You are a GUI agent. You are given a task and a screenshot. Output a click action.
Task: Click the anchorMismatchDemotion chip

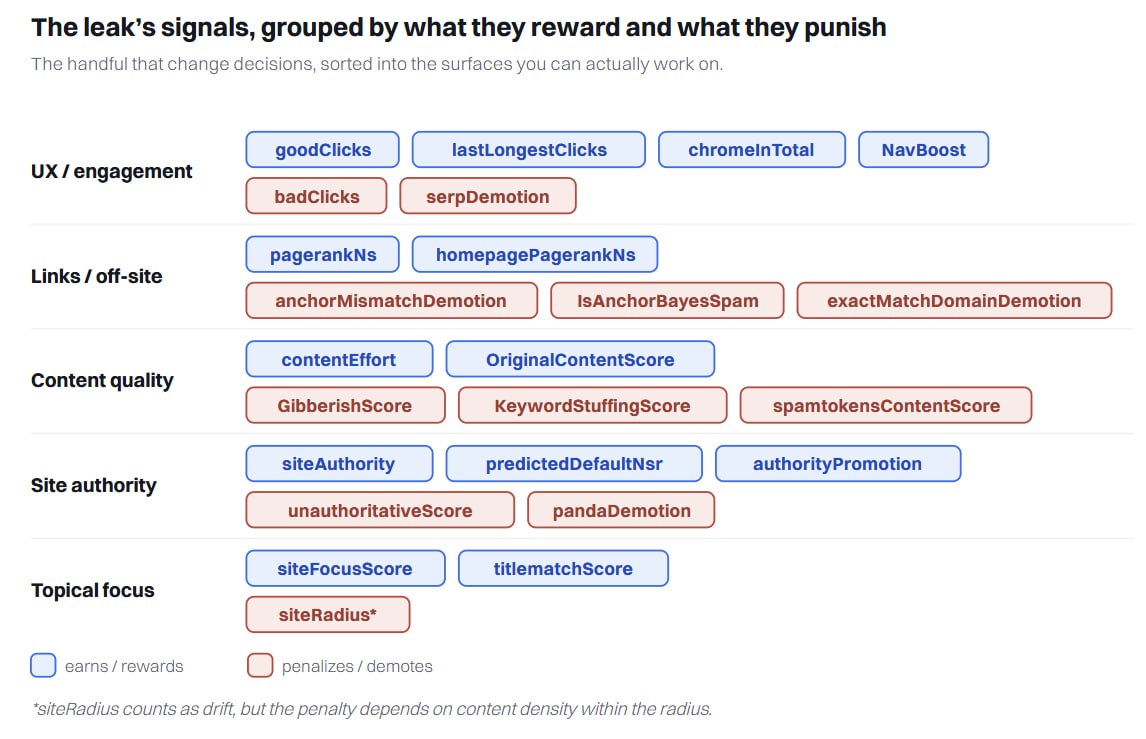pyautogui.click(x=391, y=300)
